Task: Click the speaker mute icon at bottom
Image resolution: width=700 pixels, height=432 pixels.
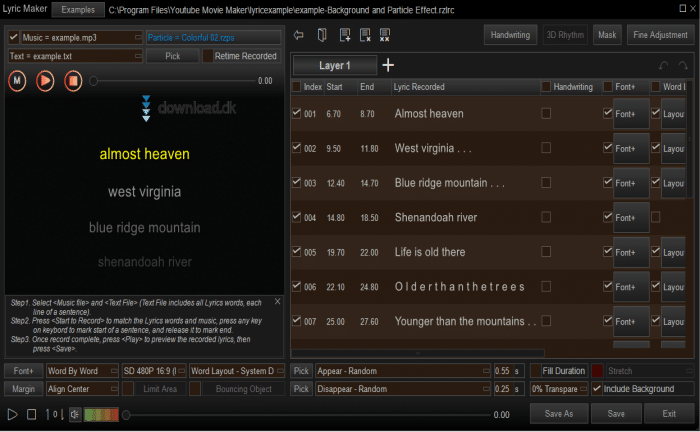Action: [75, 414]
